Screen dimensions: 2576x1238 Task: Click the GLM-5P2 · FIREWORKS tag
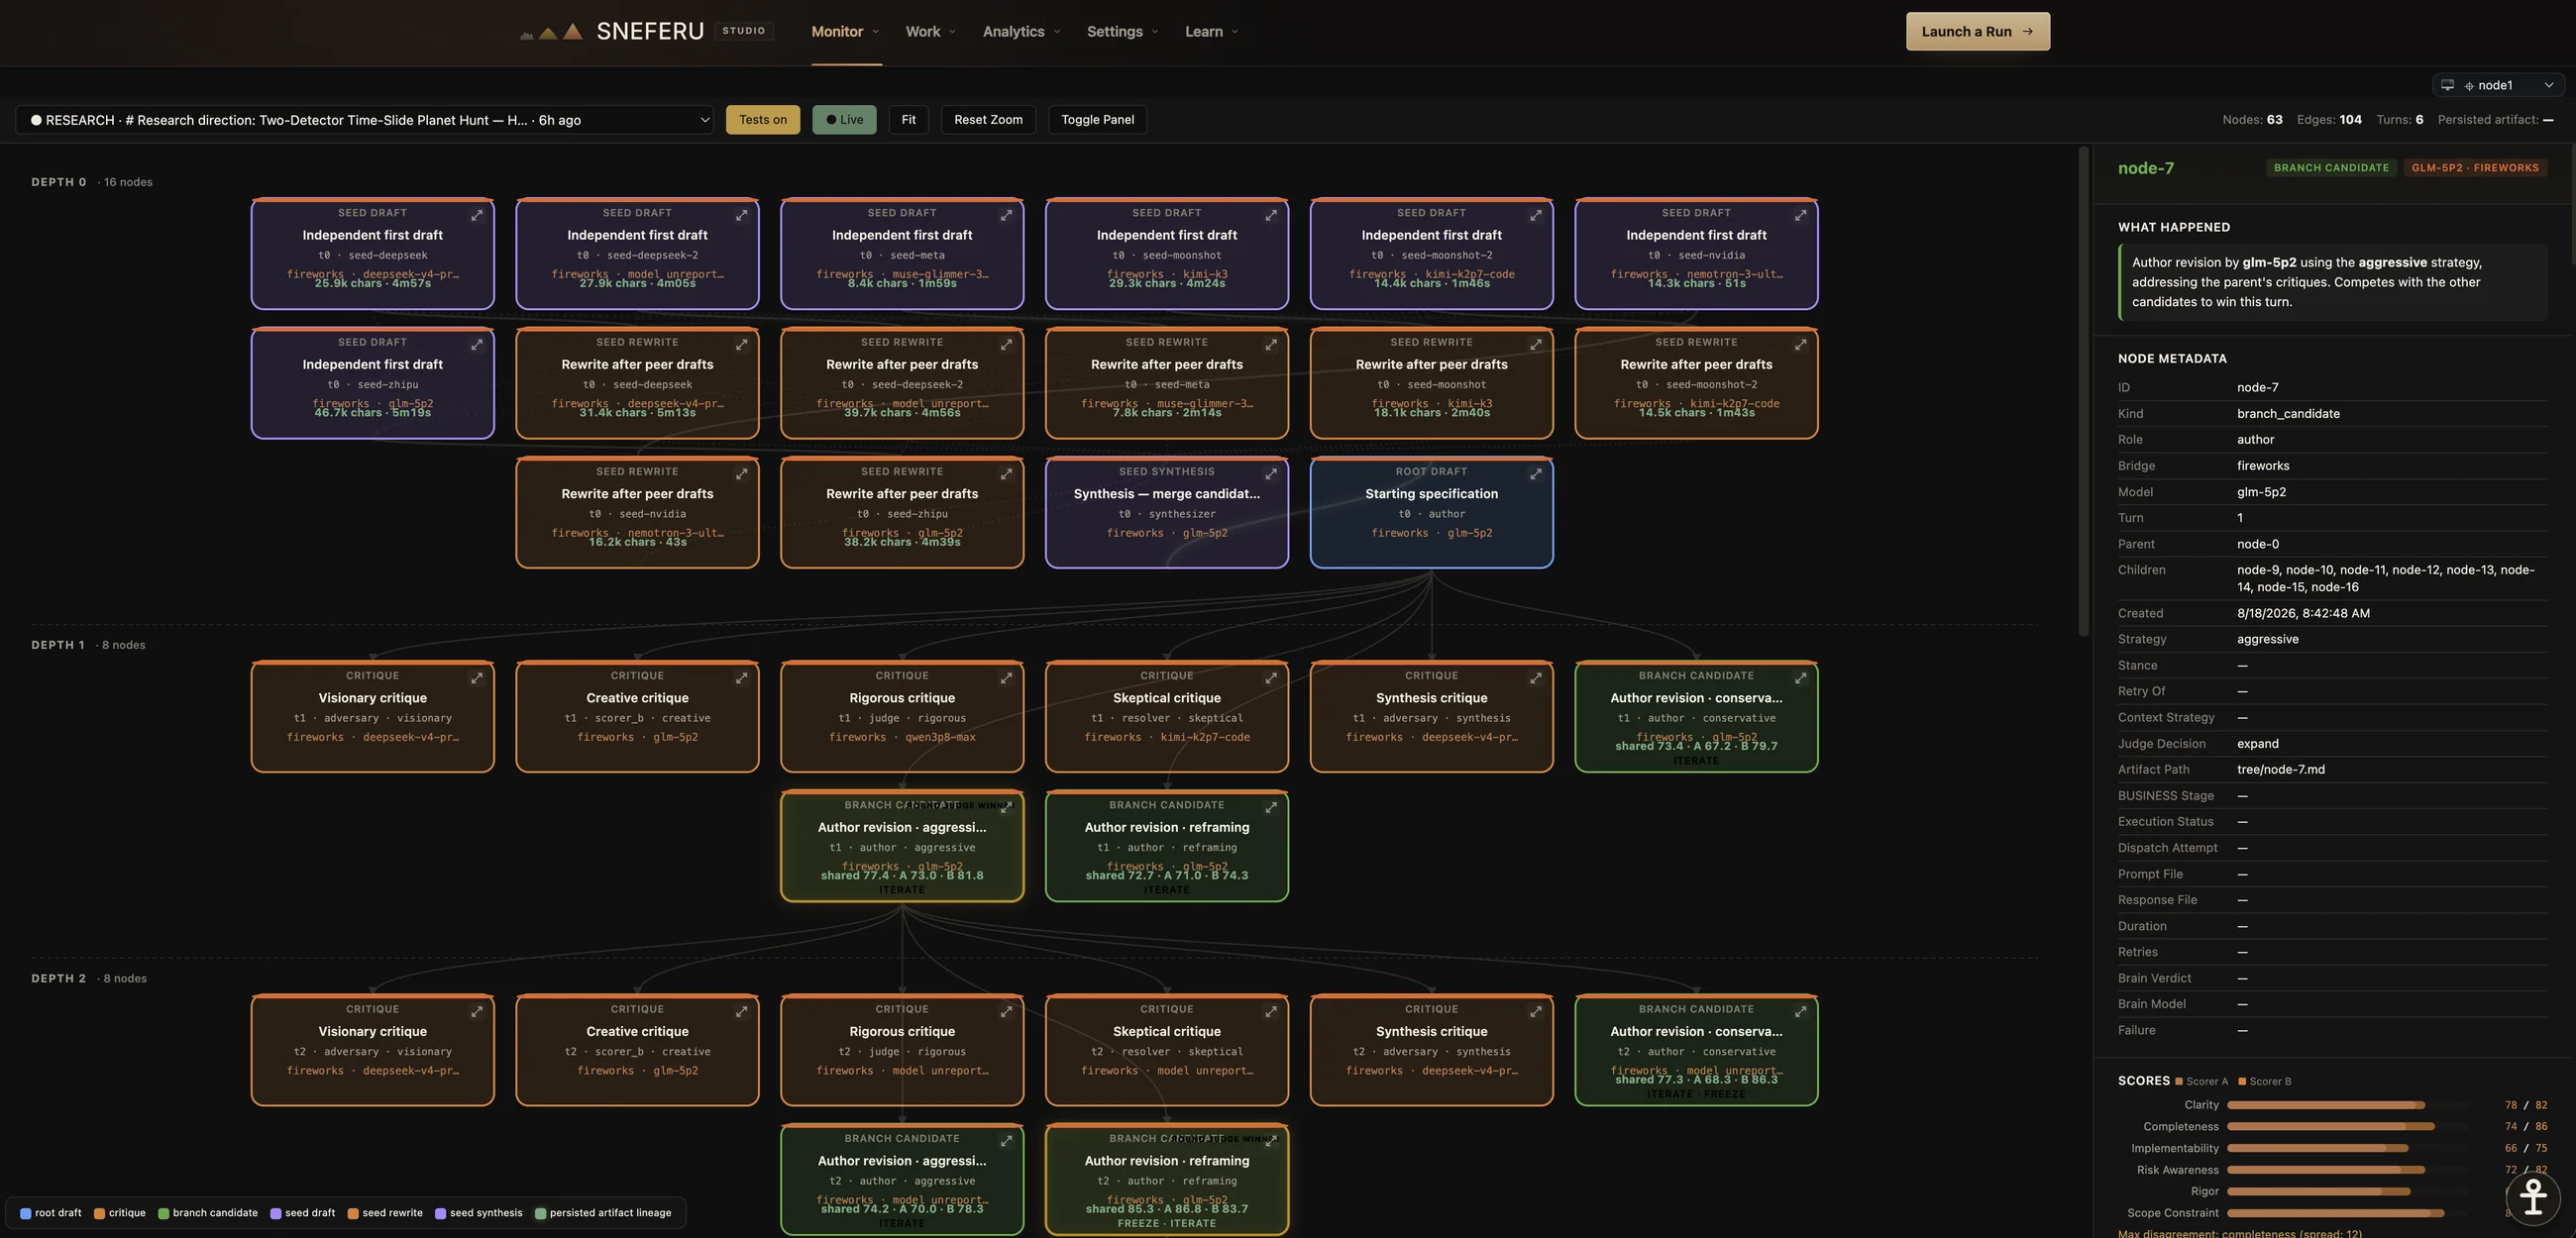click(2475, 168)
